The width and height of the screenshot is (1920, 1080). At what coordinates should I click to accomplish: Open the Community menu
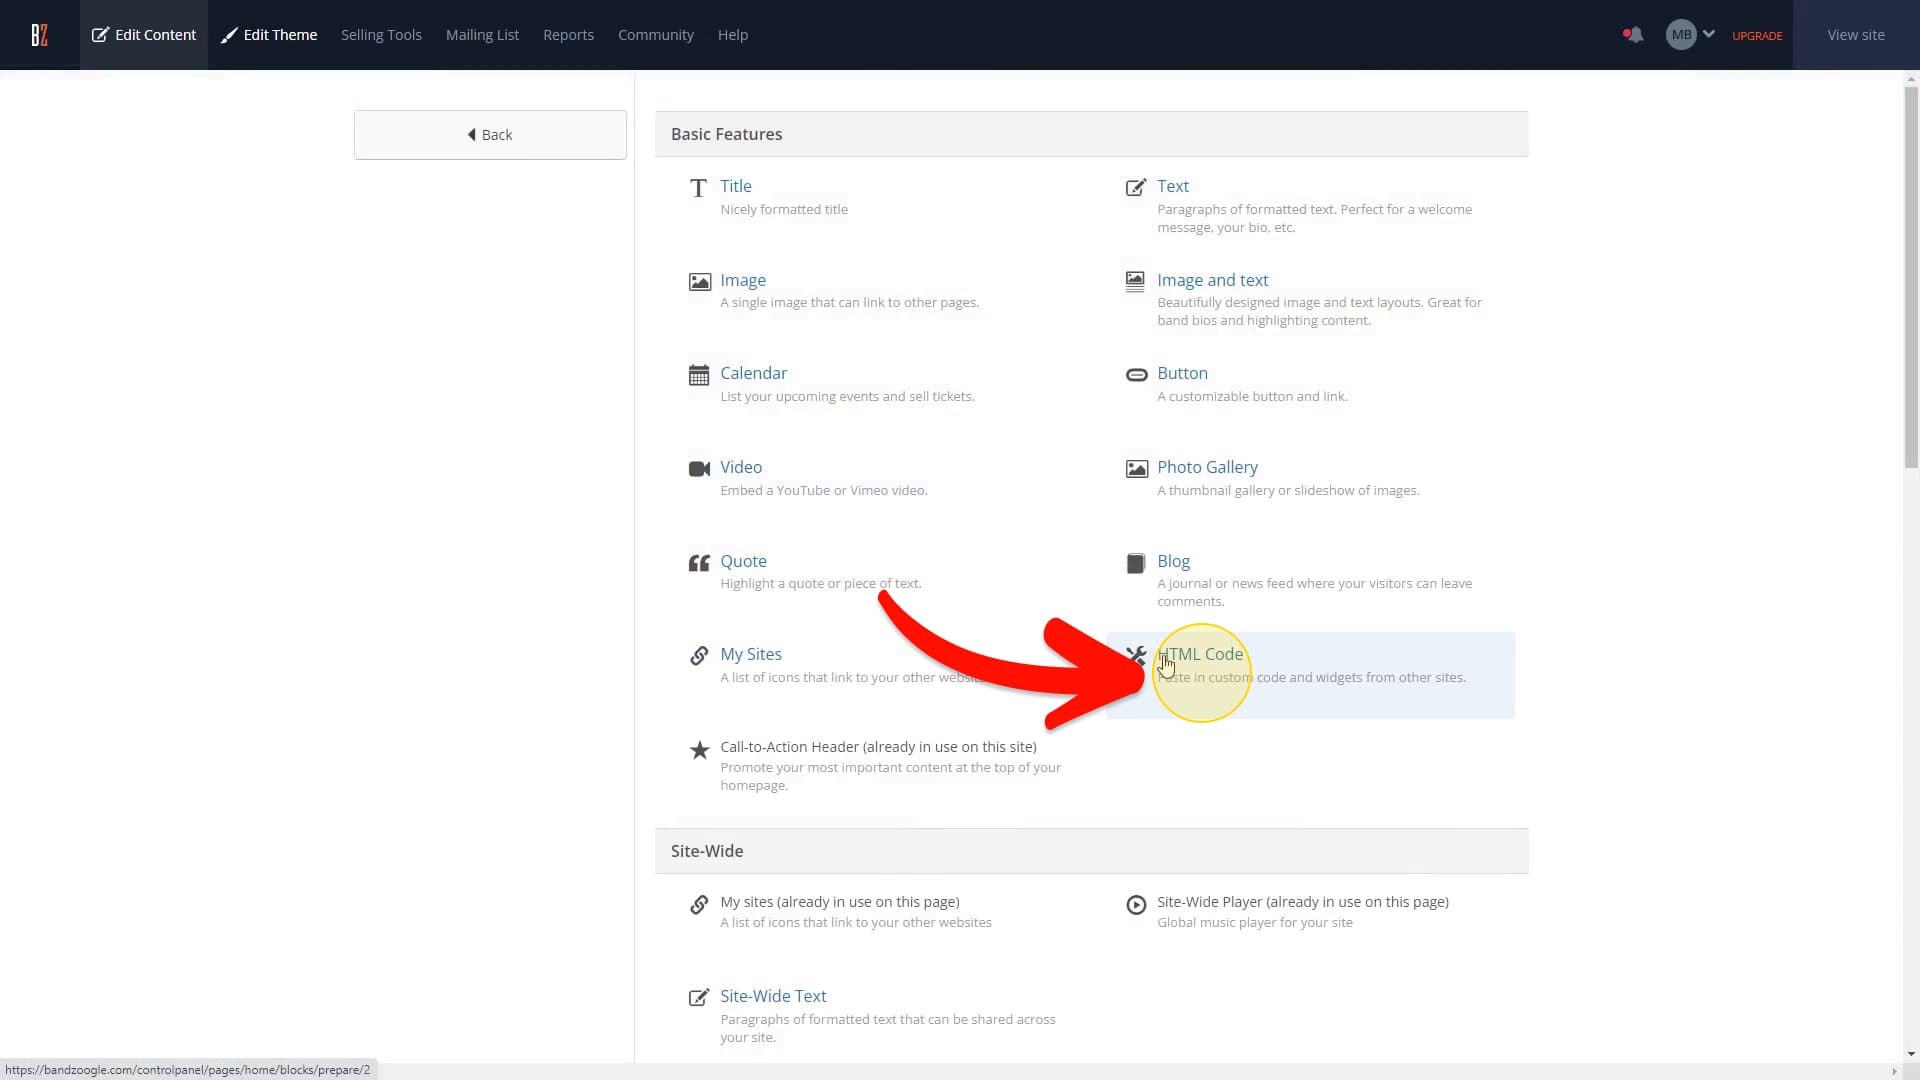click(656, 35)
